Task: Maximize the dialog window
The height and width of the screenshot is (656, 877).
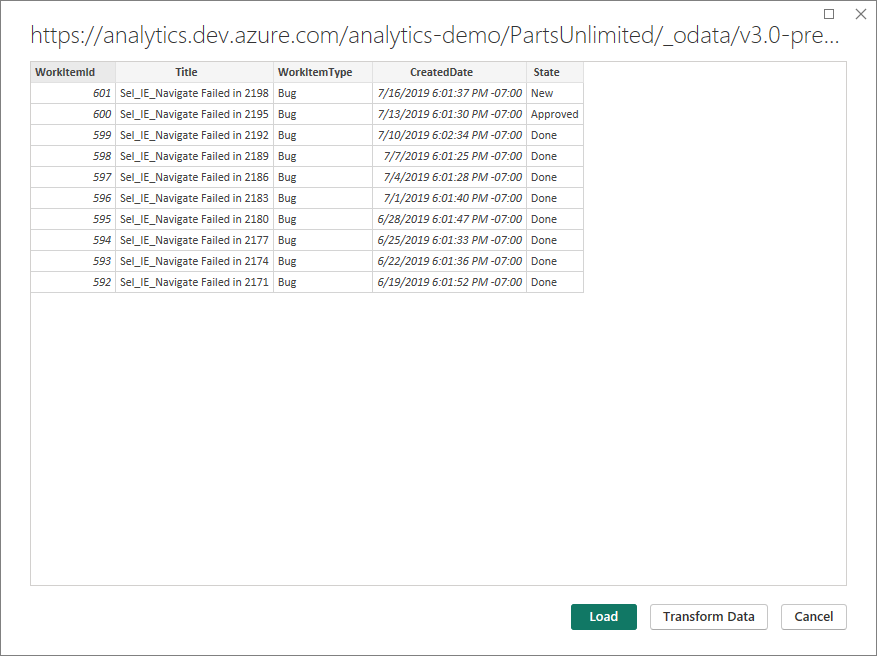Action: point(829,14)
